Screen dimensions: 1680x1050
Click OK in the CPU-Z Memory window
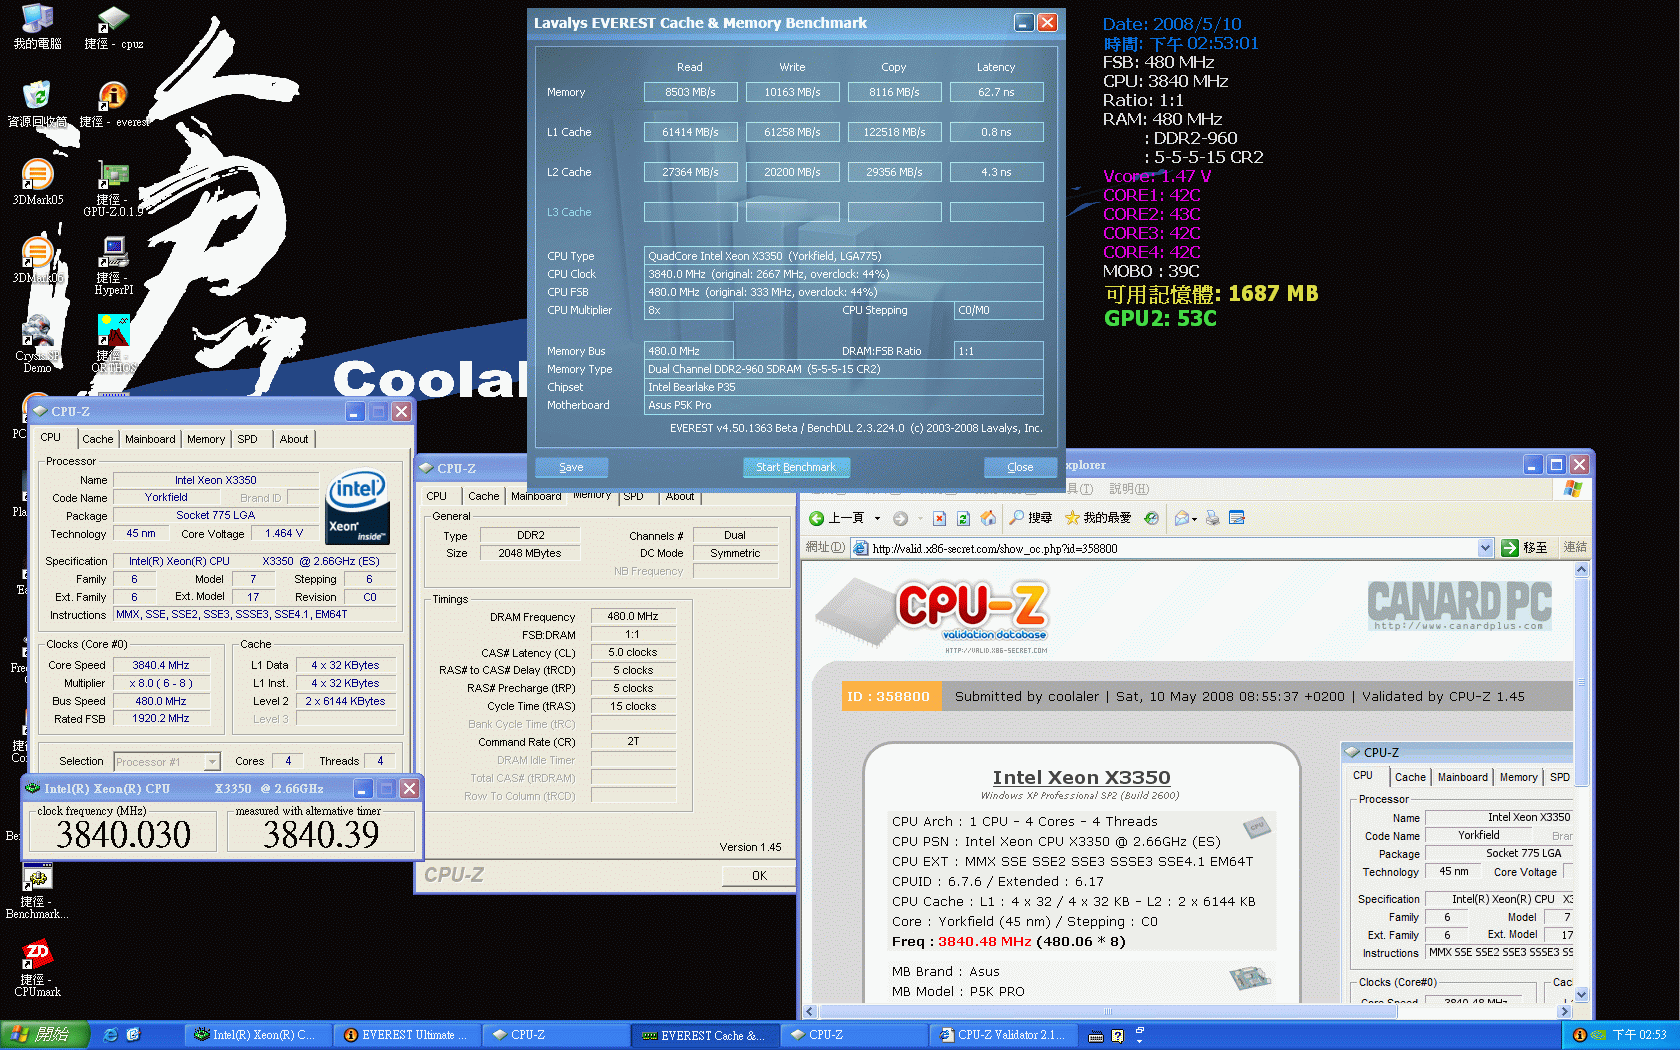pyautogui.click(x=759, y=876)
